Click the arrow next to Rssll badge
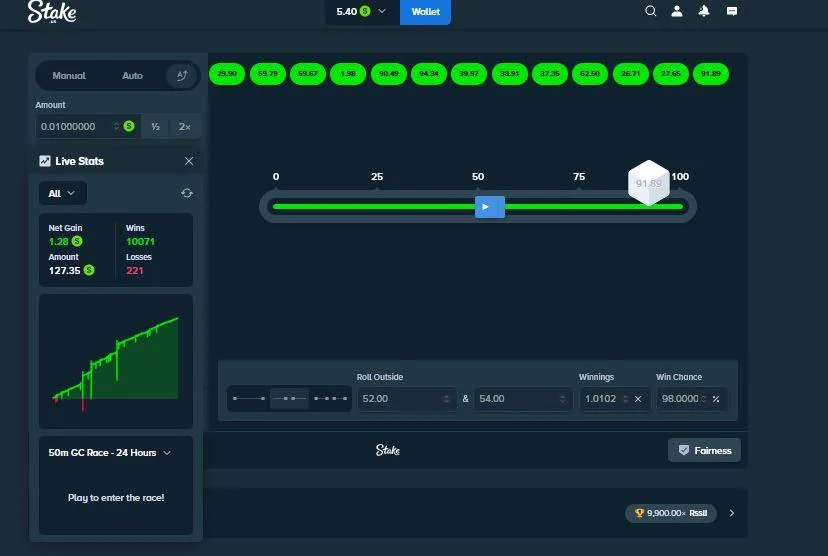This screenshot has width=828, height=556. coord(732,513)
